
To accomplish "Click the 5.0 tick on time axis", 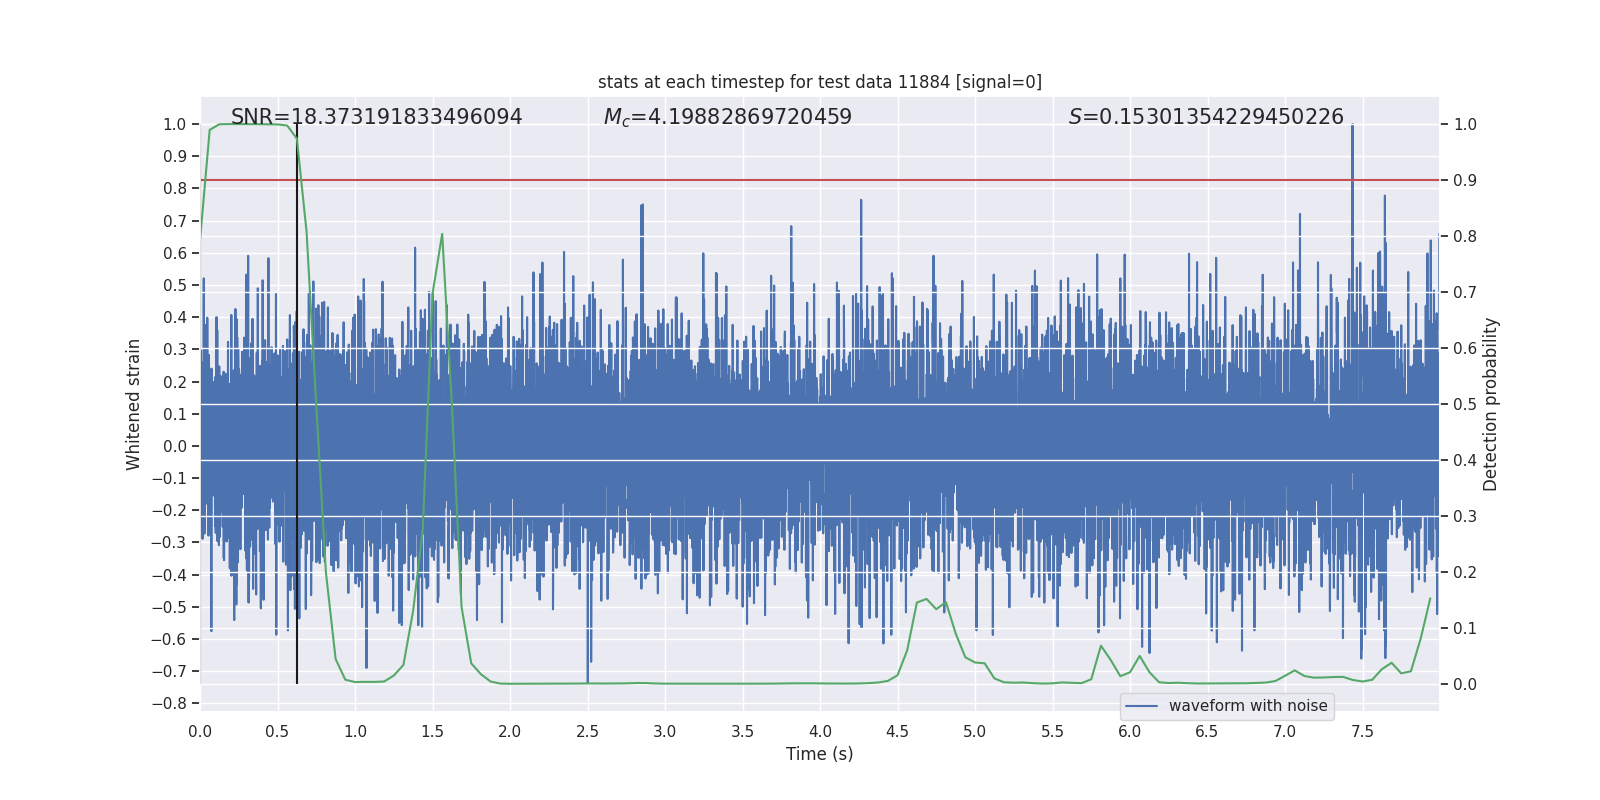I will [974, 731].
